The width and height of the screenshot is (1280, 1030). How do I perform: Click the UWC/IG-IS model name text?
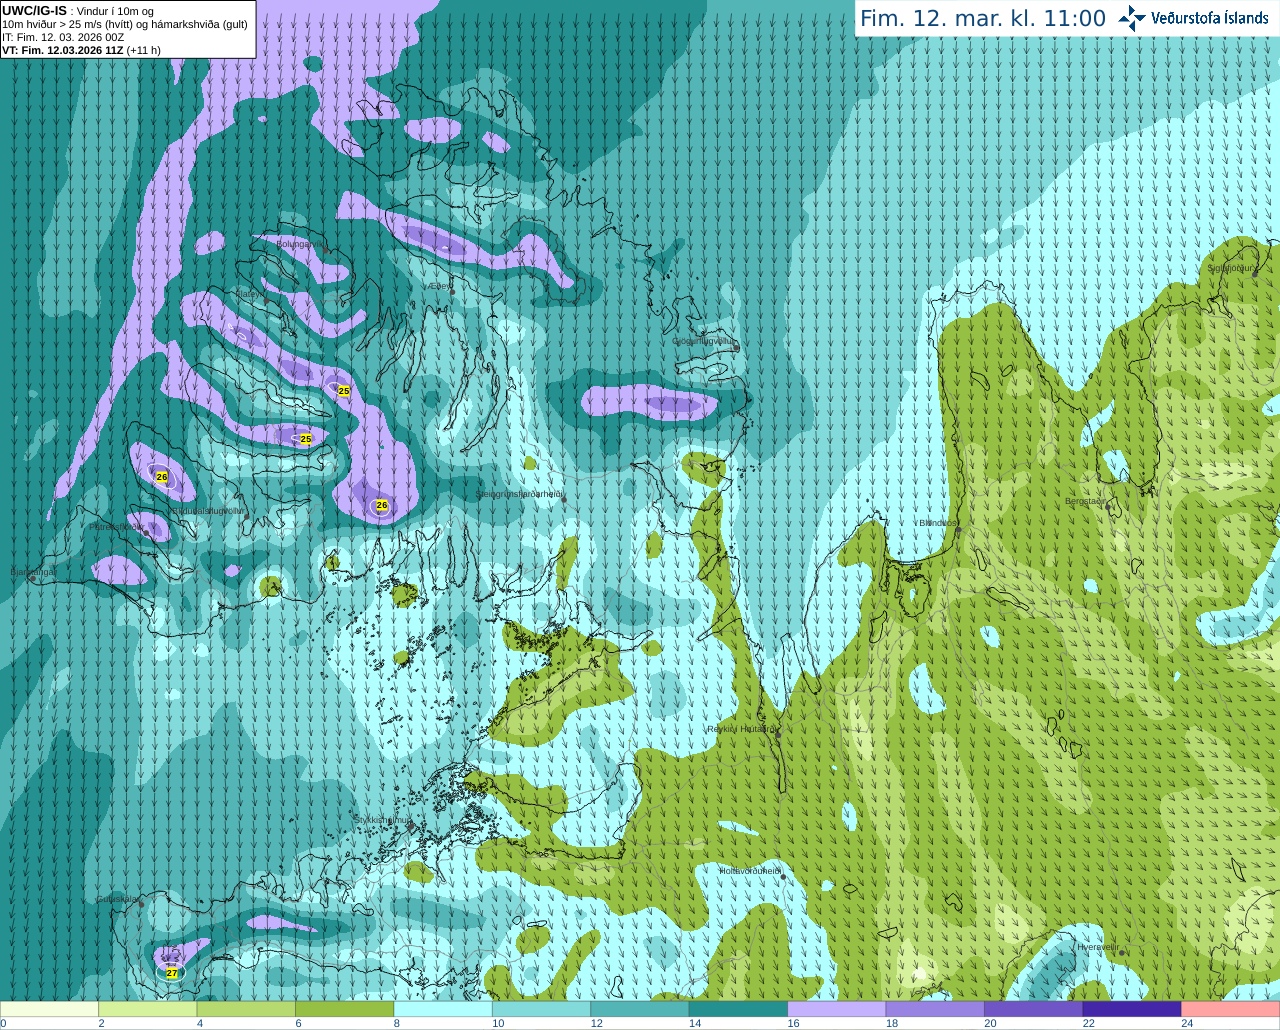click(x=34, y=11)
